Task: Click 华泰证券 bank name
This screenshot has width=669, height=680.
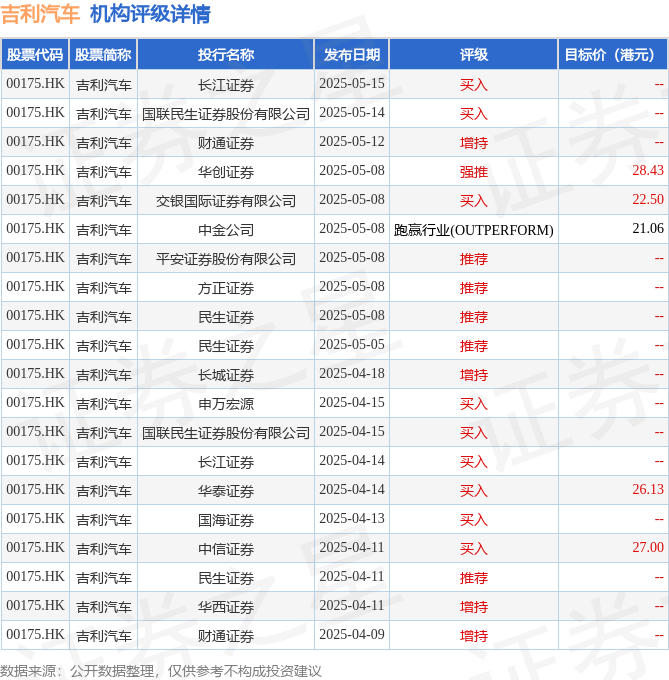Action: (226, 491)
